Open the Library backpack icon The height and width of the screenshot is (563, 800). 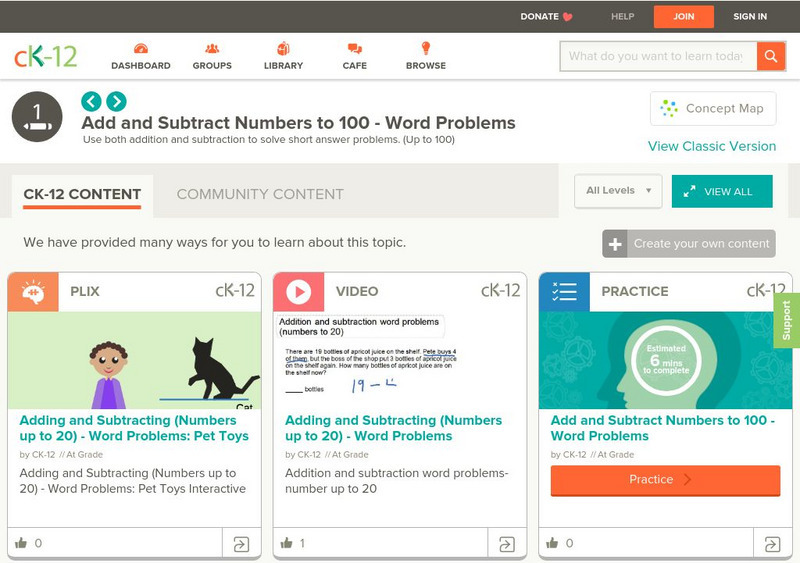tap(283, 48)
